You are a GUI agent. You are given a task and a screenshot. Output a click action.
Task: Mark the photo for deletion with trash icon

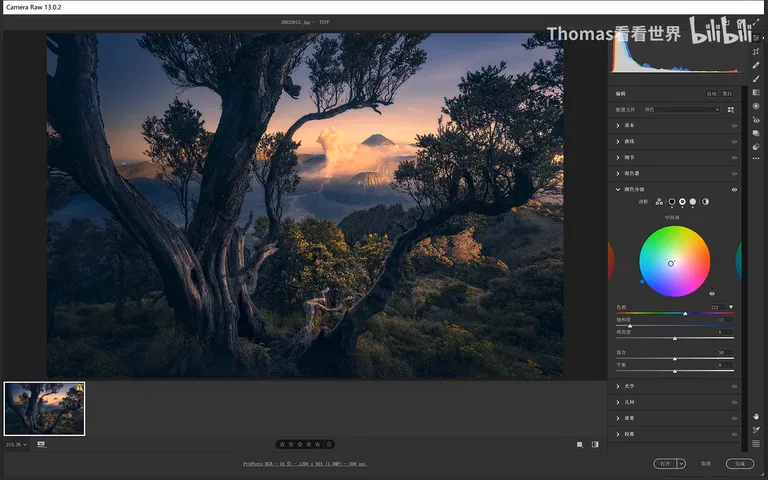click(329, 445)
